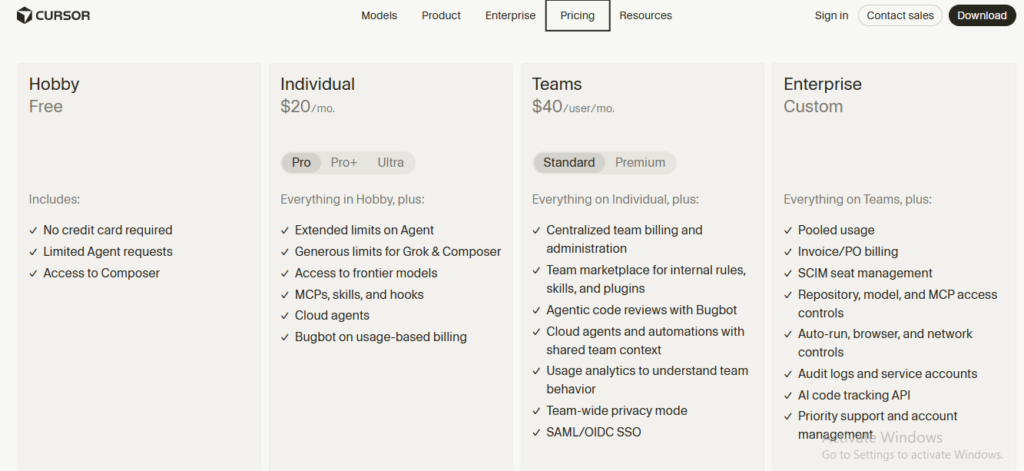This screenshot has width=1024, height=471.
Task: Click 'AI code tracking API' text
Action: [x=854, y=395]
